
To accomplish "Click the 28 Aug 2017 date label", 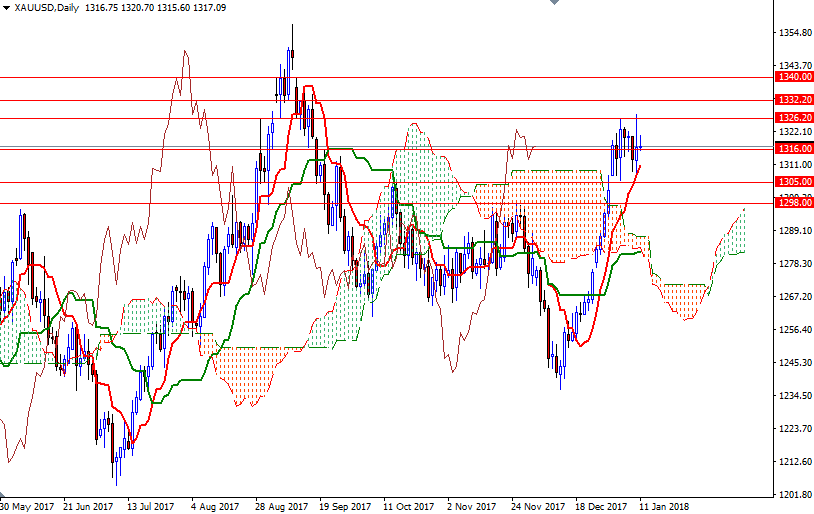I will [280, 506].
